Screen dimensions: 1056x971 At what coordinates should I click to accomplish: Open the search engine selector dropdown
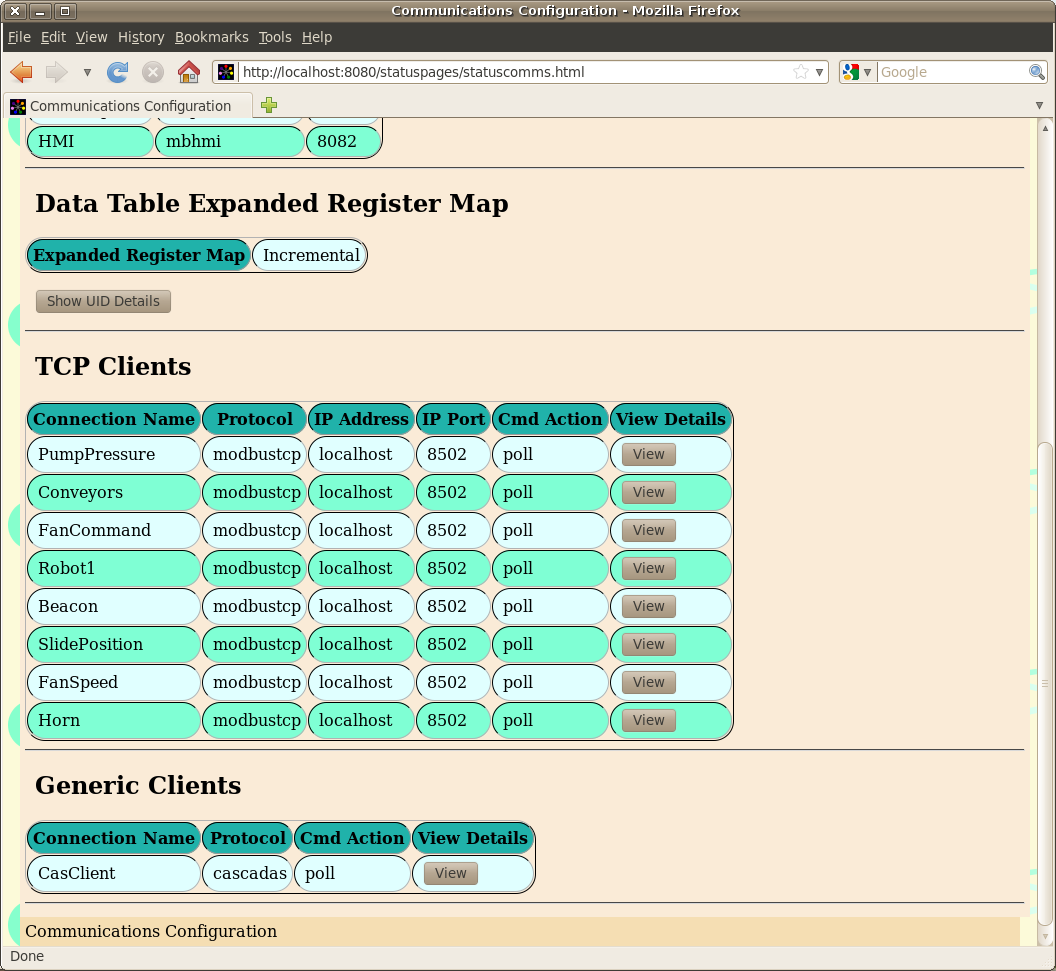pyautogui.click(x=866, y=71)
